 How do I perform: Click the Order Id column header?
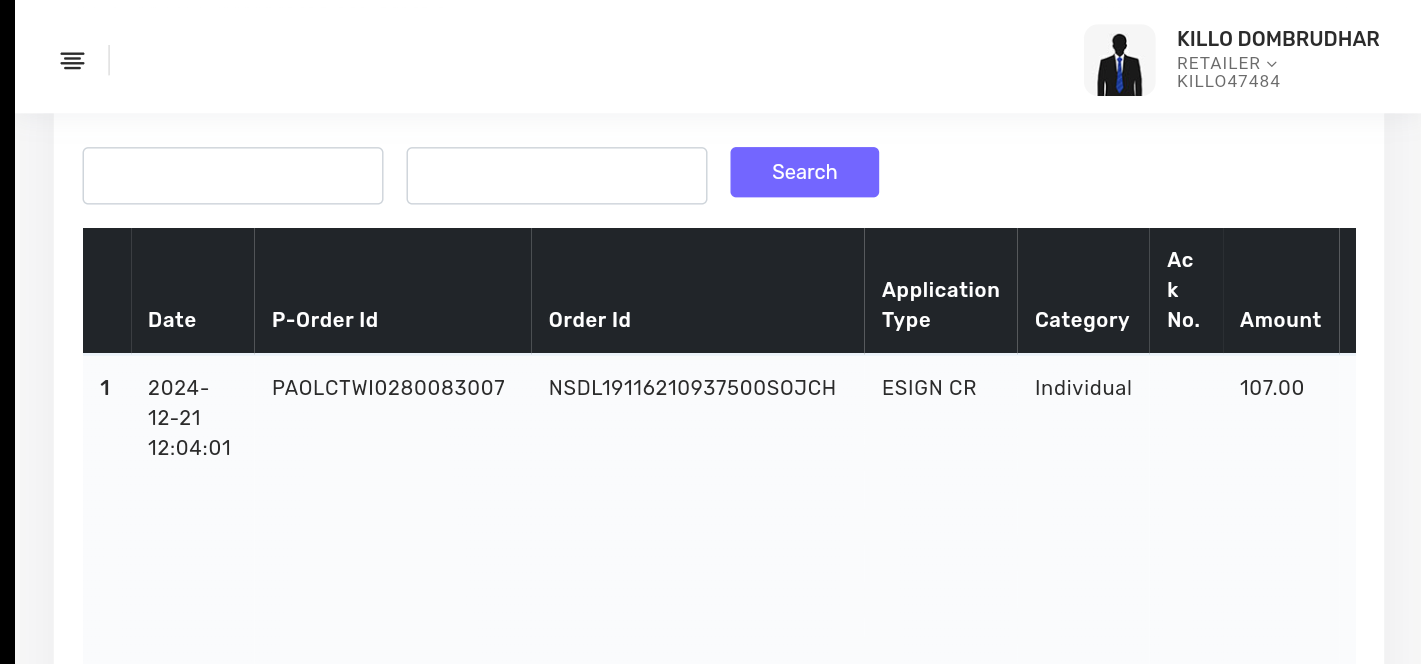(590, 320)
